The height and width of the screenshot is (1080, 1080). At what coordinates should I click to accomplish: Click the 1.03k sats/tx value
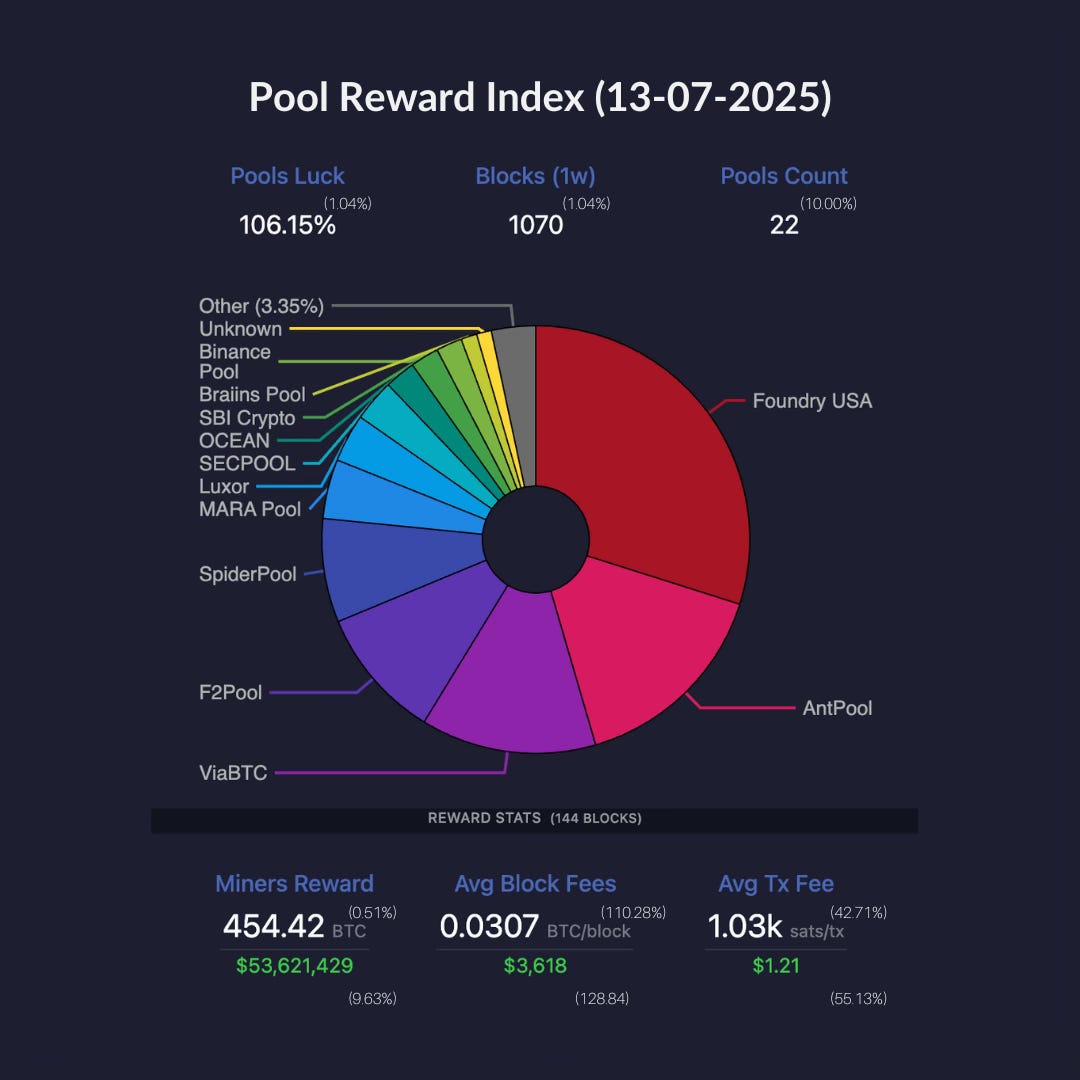(776, 926)
